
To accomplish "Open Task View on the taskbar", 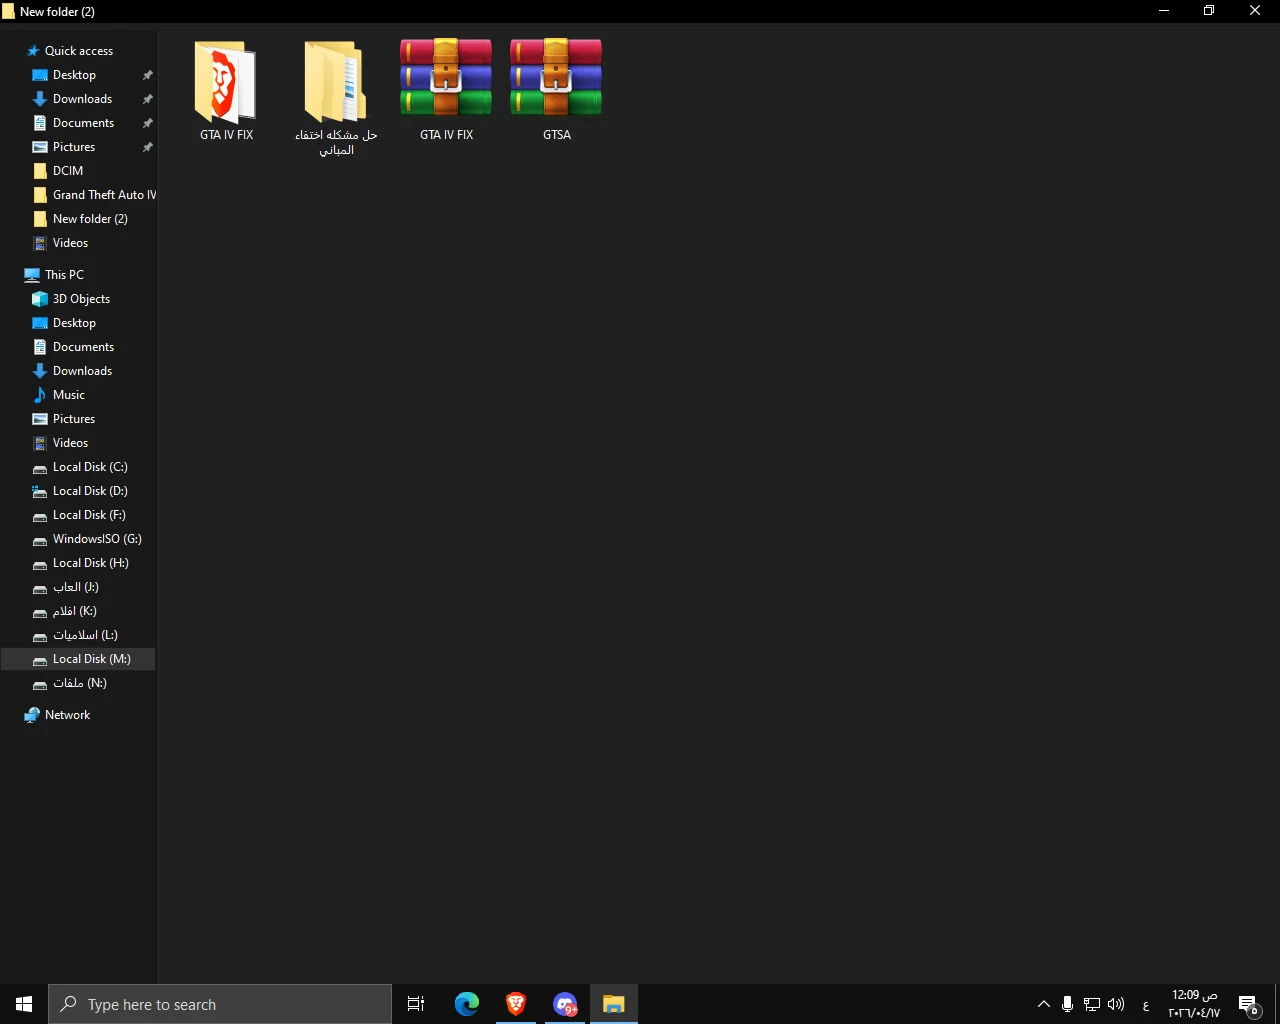I will tap(416, 1004).
